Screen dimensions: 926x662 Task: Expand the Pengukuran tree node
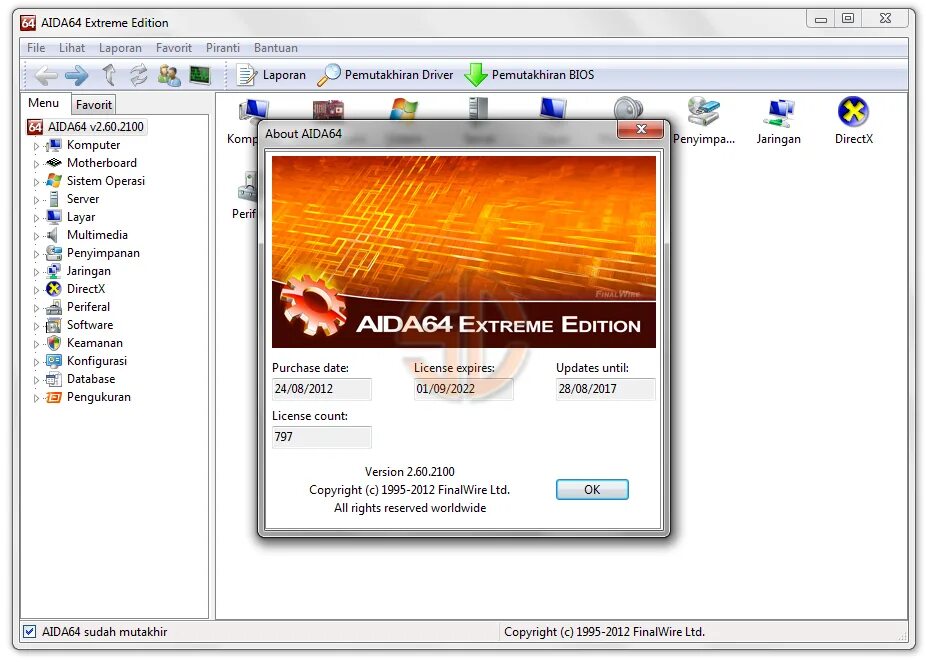(x=36, y=398)
